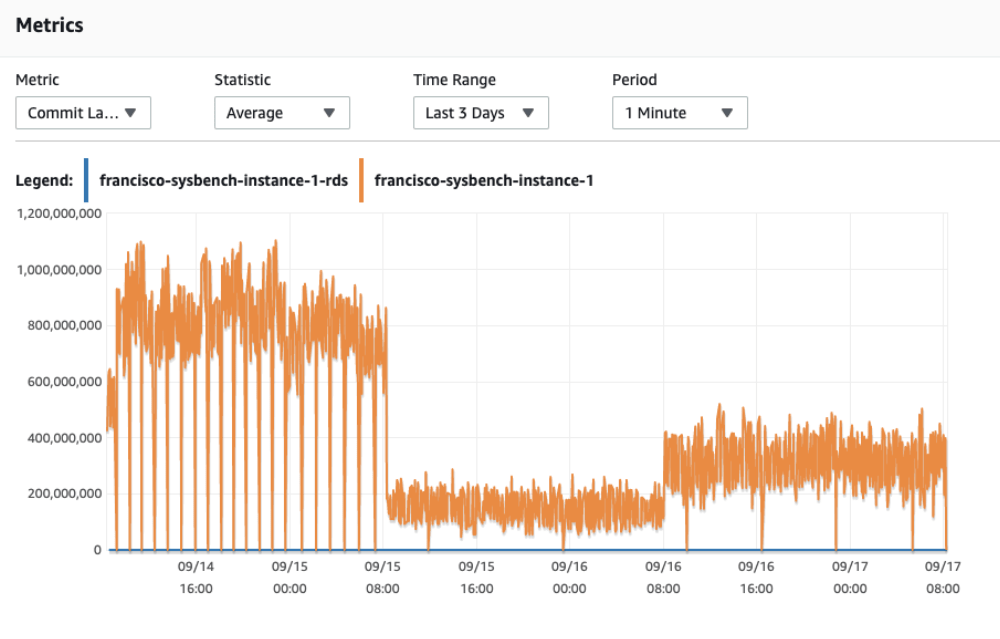Click the blue legend color bar
The height and width of the screenshot is (639, 1000).
(84, 180)
